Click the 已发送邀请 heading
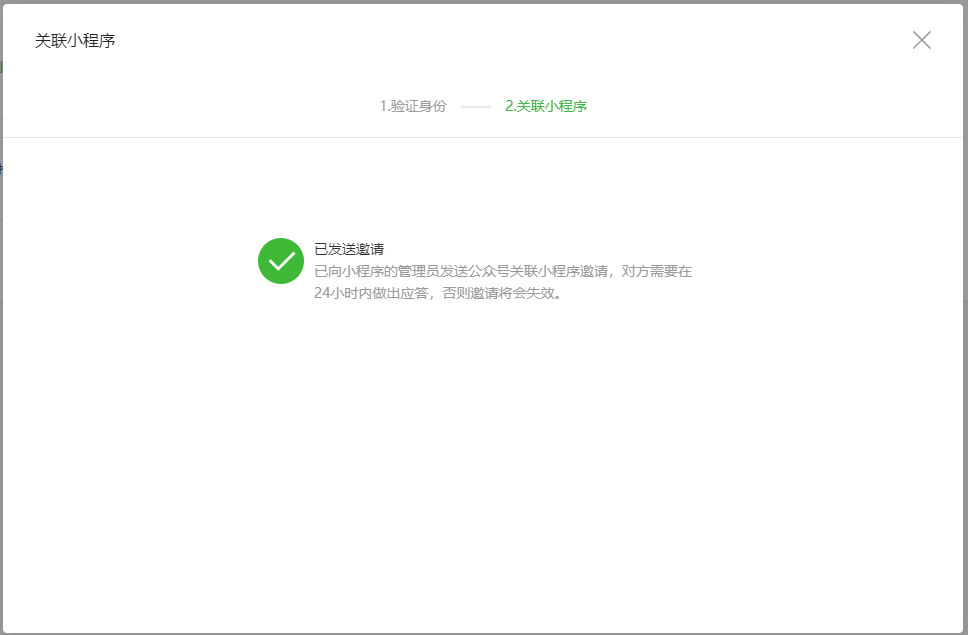The height and width of the screenshot is (635, 968). point(349,249)
